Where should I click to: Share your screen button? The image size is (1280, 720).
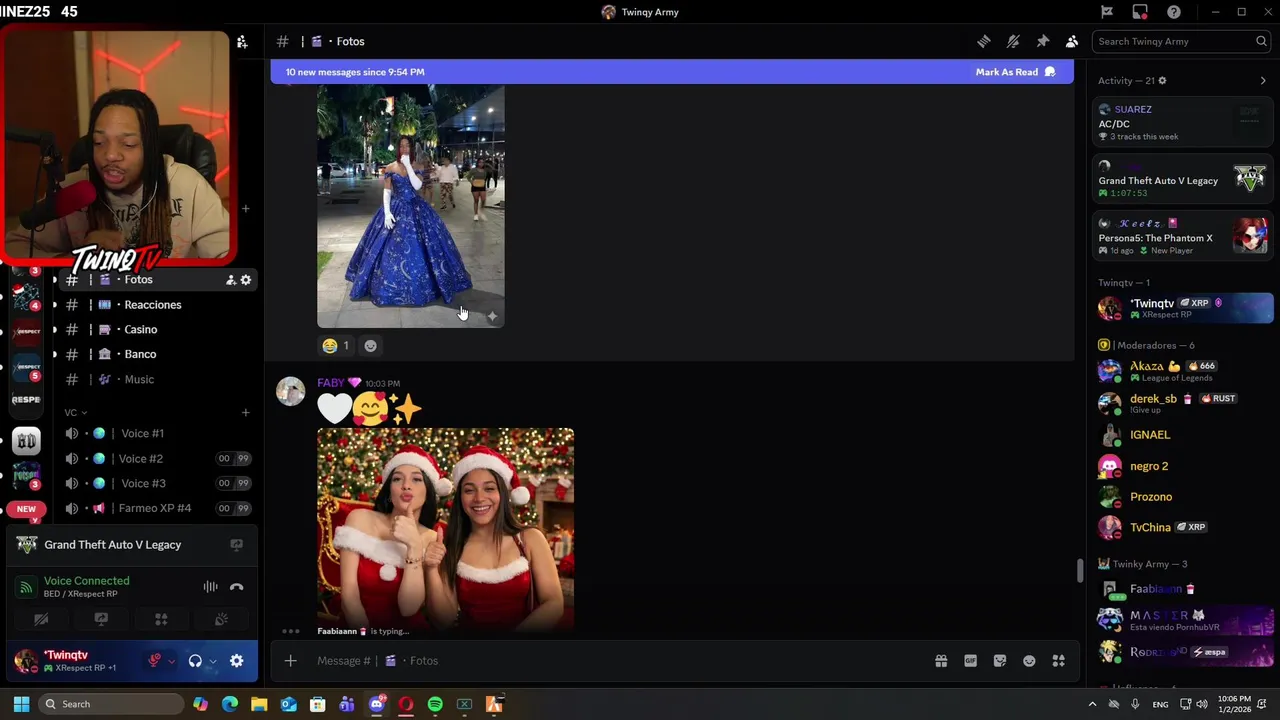click(101, 620)
